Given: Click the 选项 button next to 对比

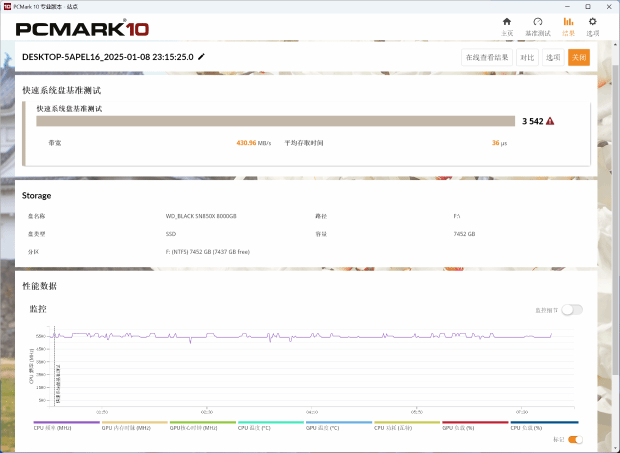Looking at the screenshot, I should click(553, 57).
